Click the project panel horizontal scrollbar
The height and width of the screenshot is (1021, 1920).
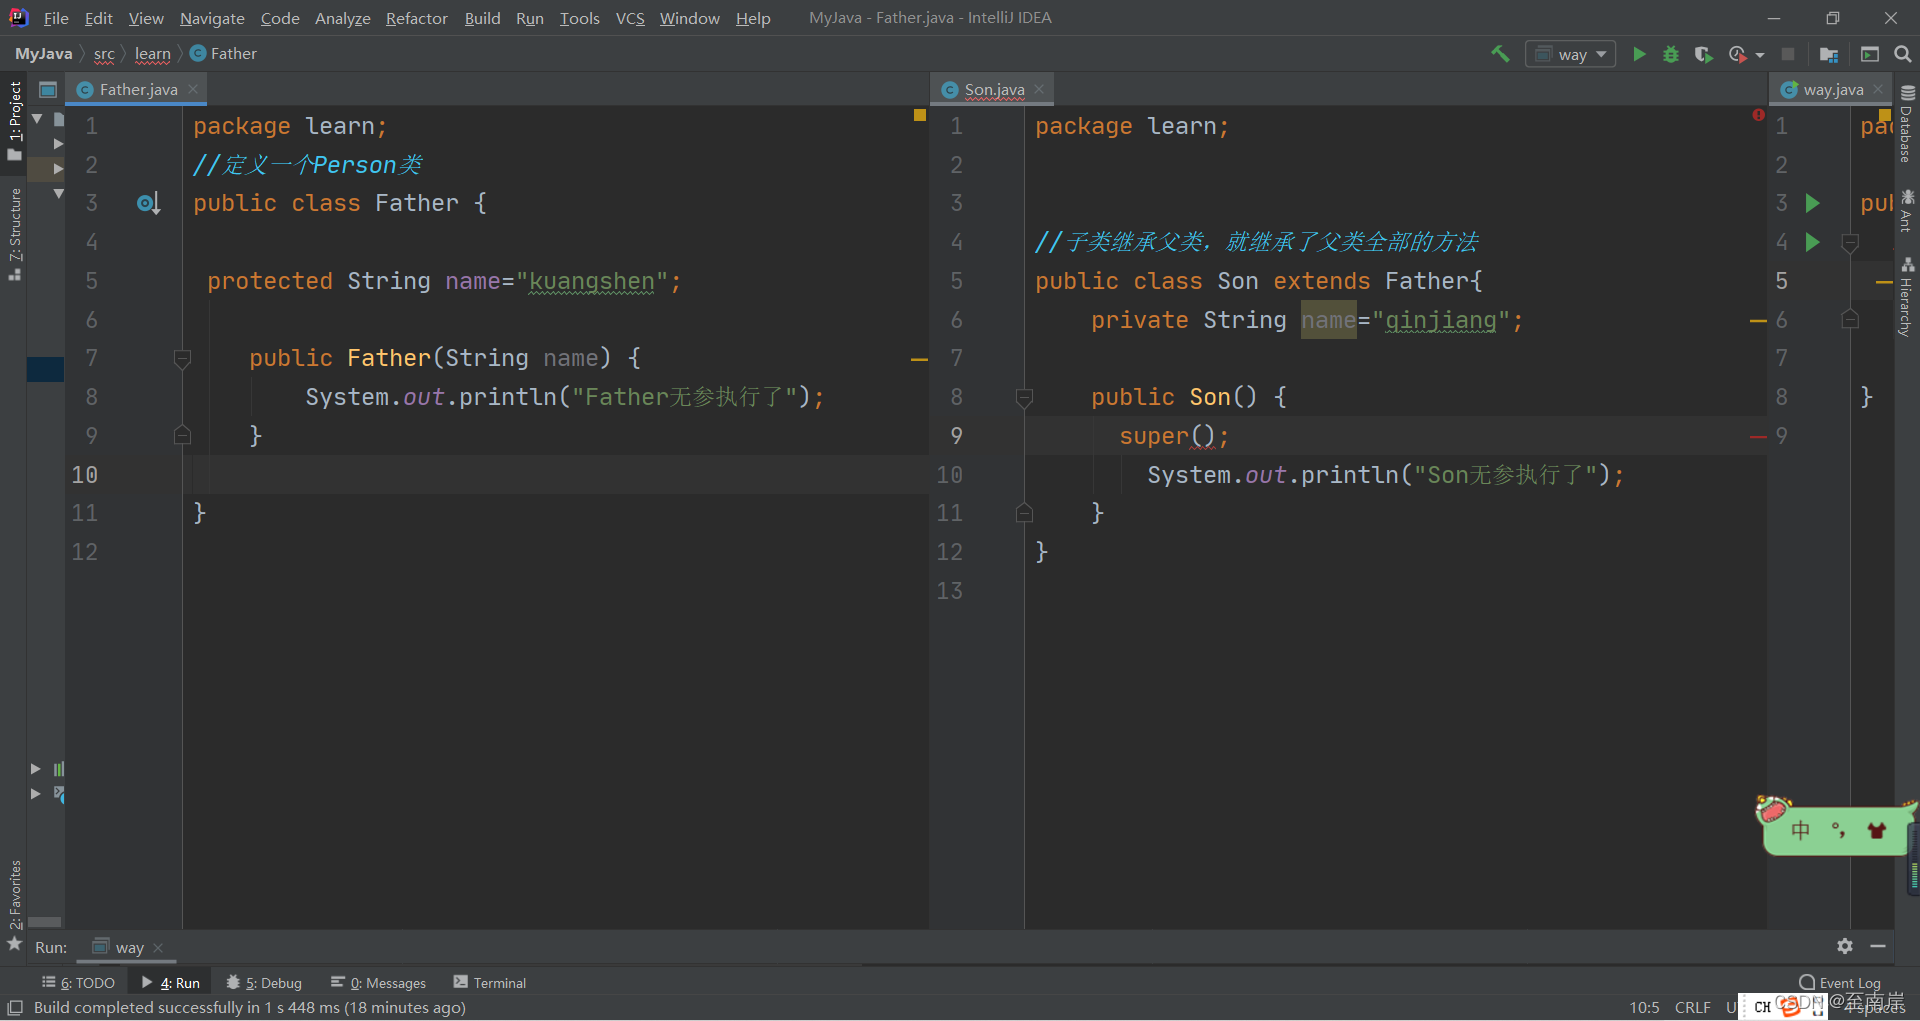tap(44, 922)
